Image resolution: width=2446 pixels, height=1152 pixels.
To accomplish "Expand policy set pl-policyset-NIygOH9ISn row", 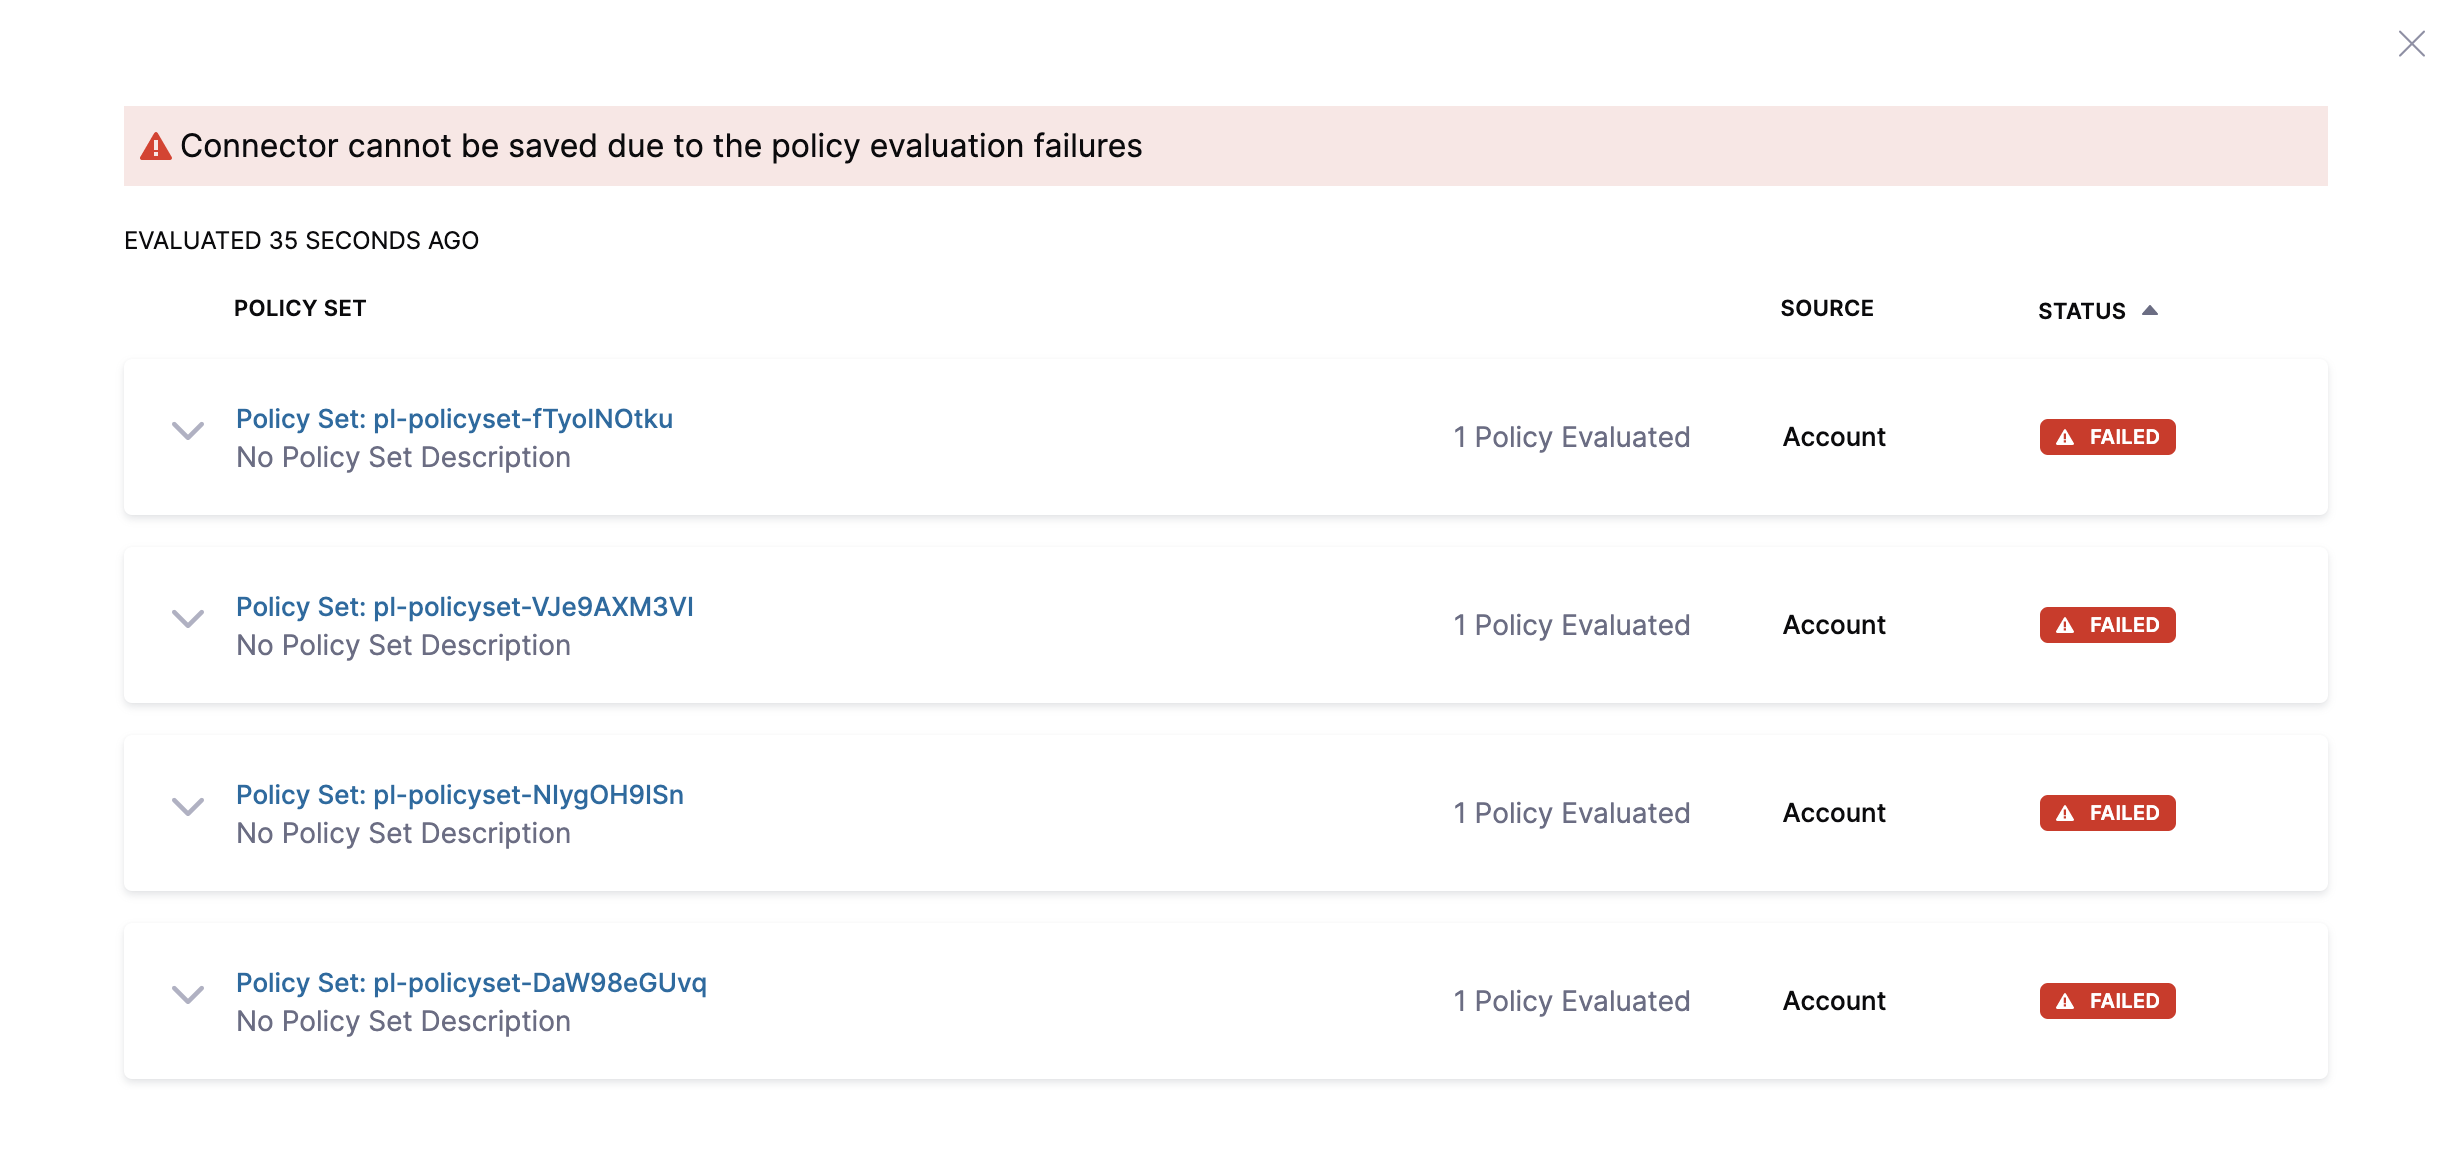I will 188,807.
